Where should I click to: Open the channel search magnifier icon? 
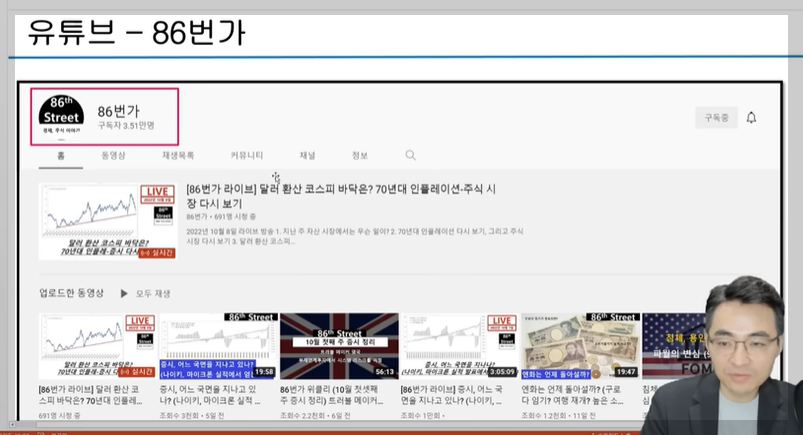pos(410,155)
